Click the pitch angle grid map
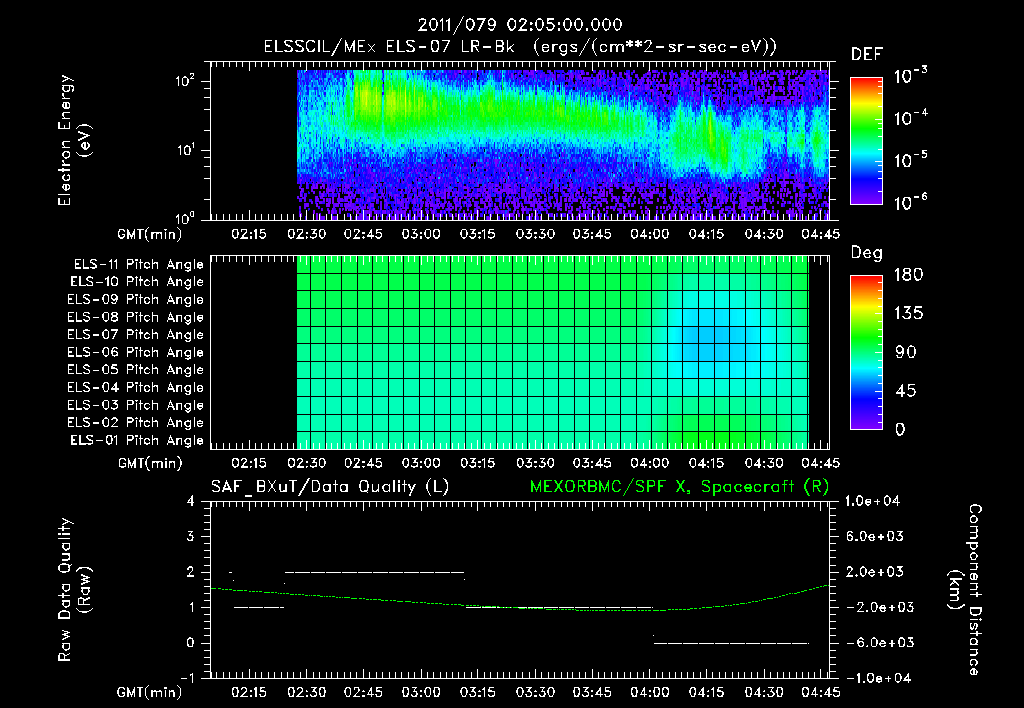This screenshot has width=1024, height=708. coord(552,352)
